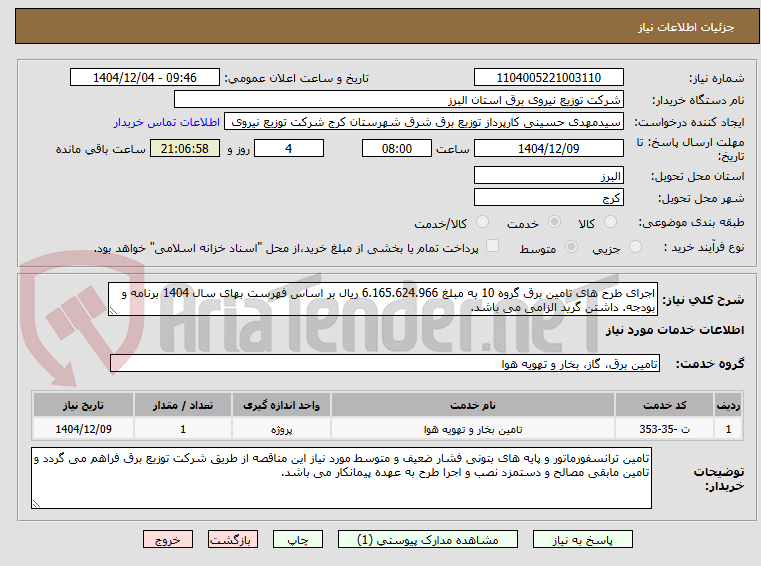Screen dimensions: 761x566
Task: Click the countdown timer 21:06:58
Action: [185, 149]
